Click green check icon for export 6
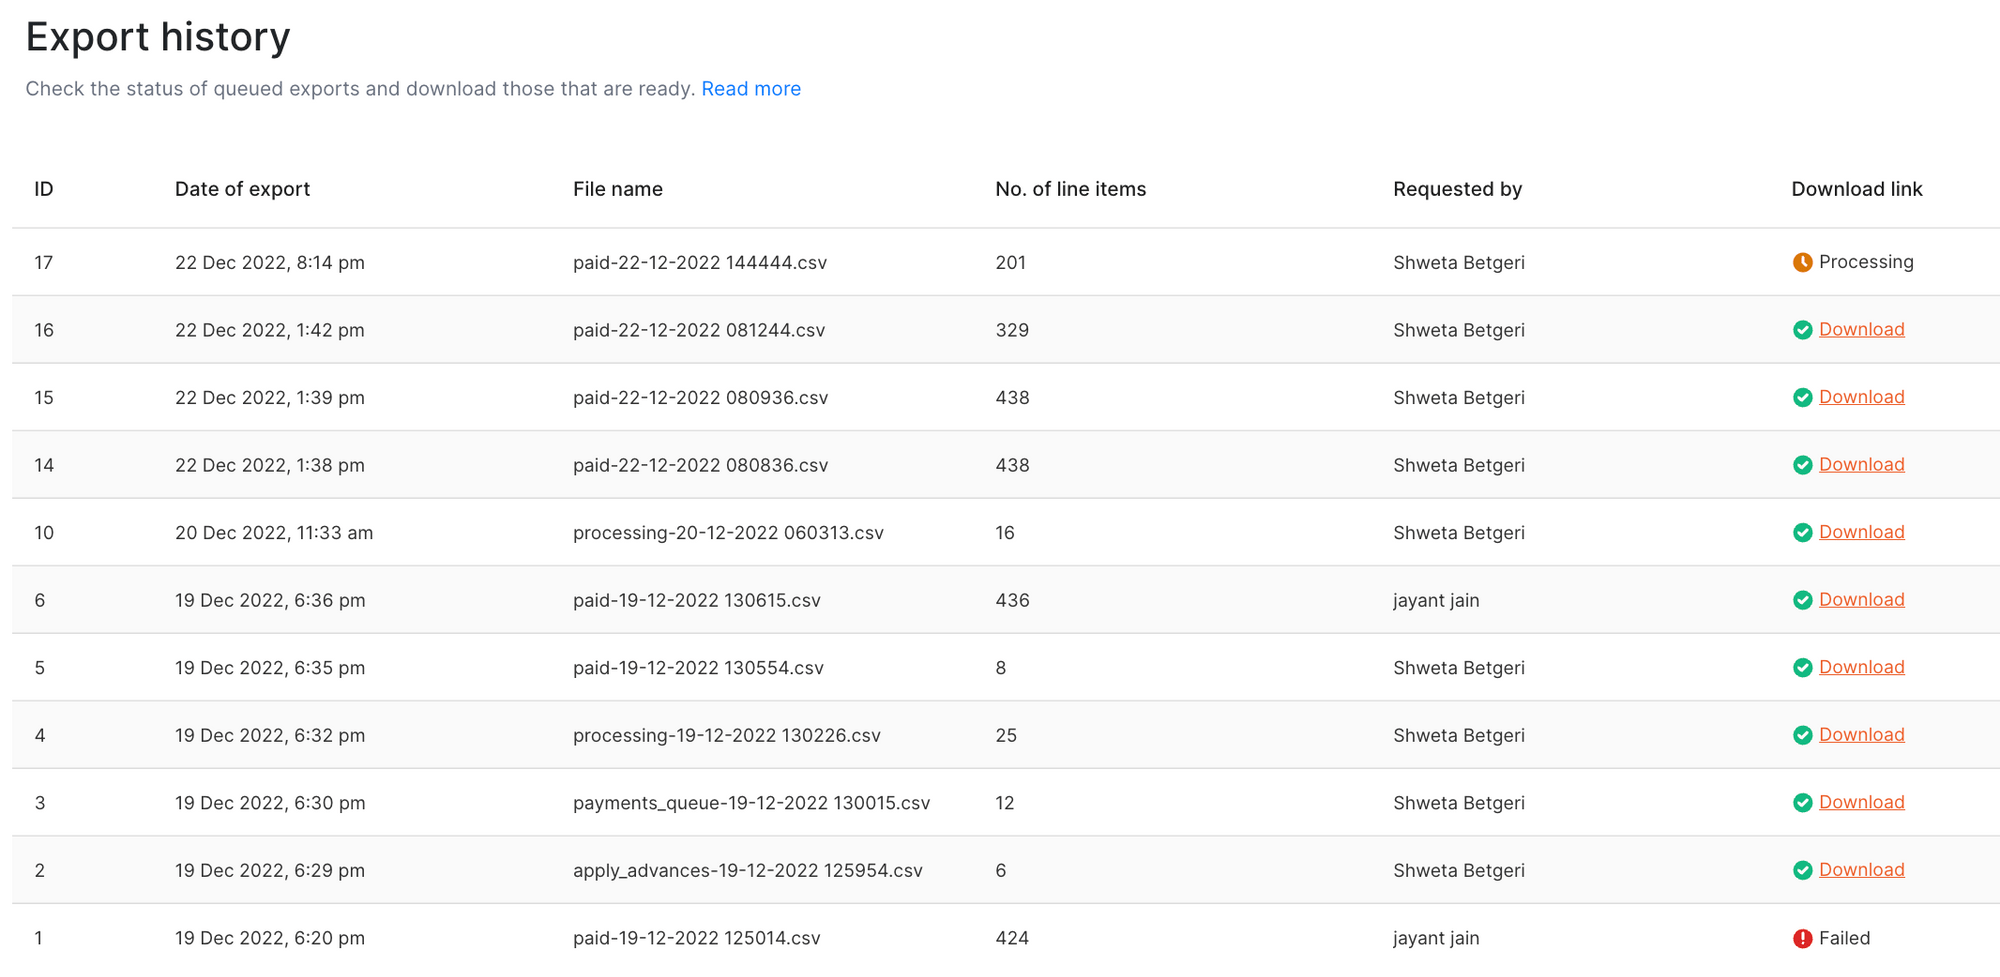 [x=1802, y=600]
